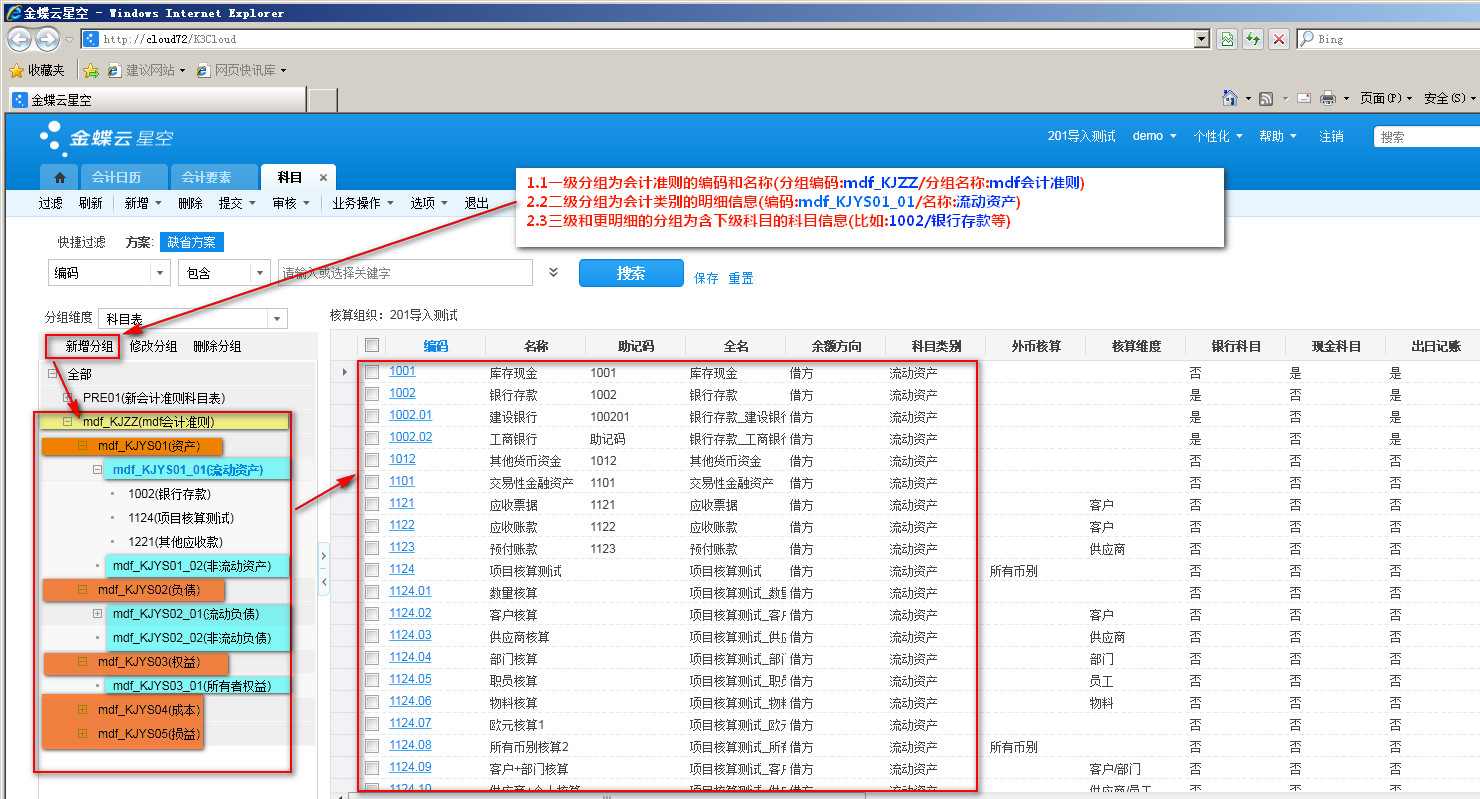Viewport: 1480px width, 799px height.
Task: Click the 修改分组 button
Action: click(x=154, y=346)
